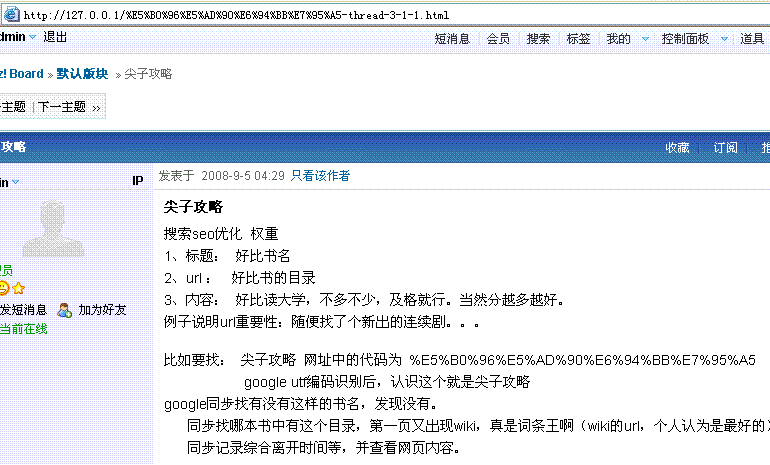Click 收藏 favorite in thread header

click(x=677, y=147)
